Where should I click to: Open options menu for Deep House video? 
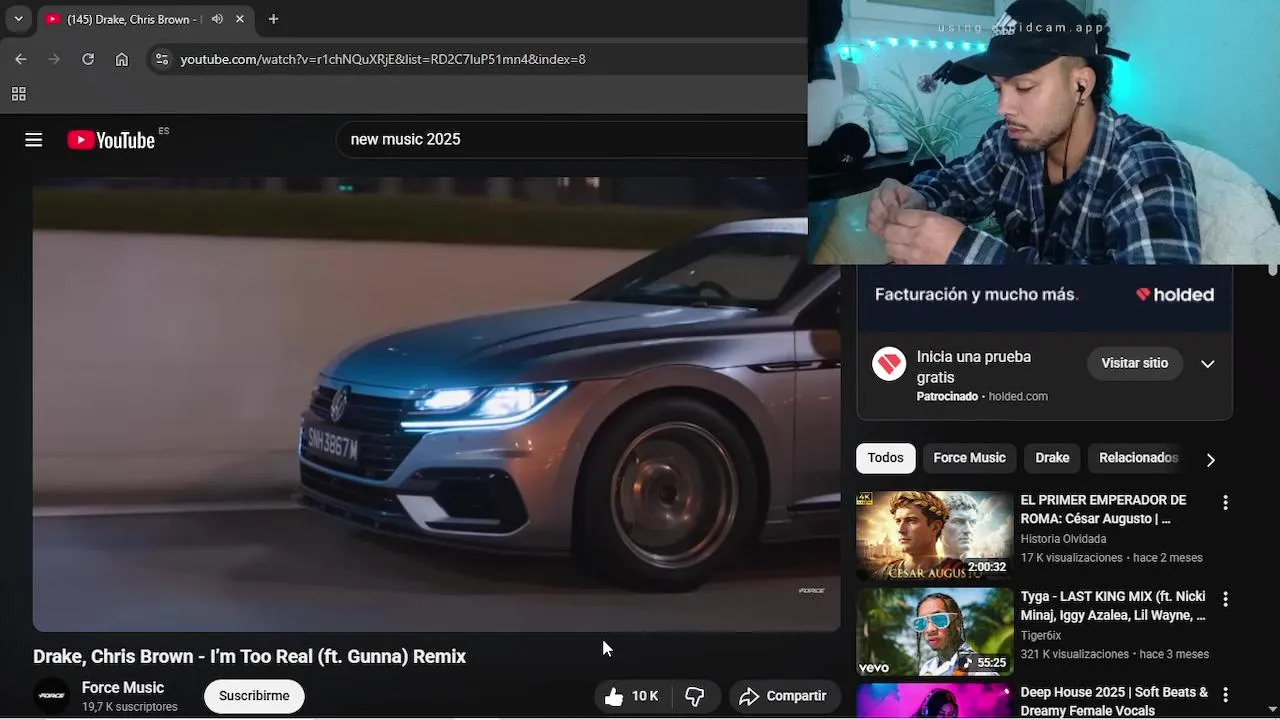tap(1225, 695)
